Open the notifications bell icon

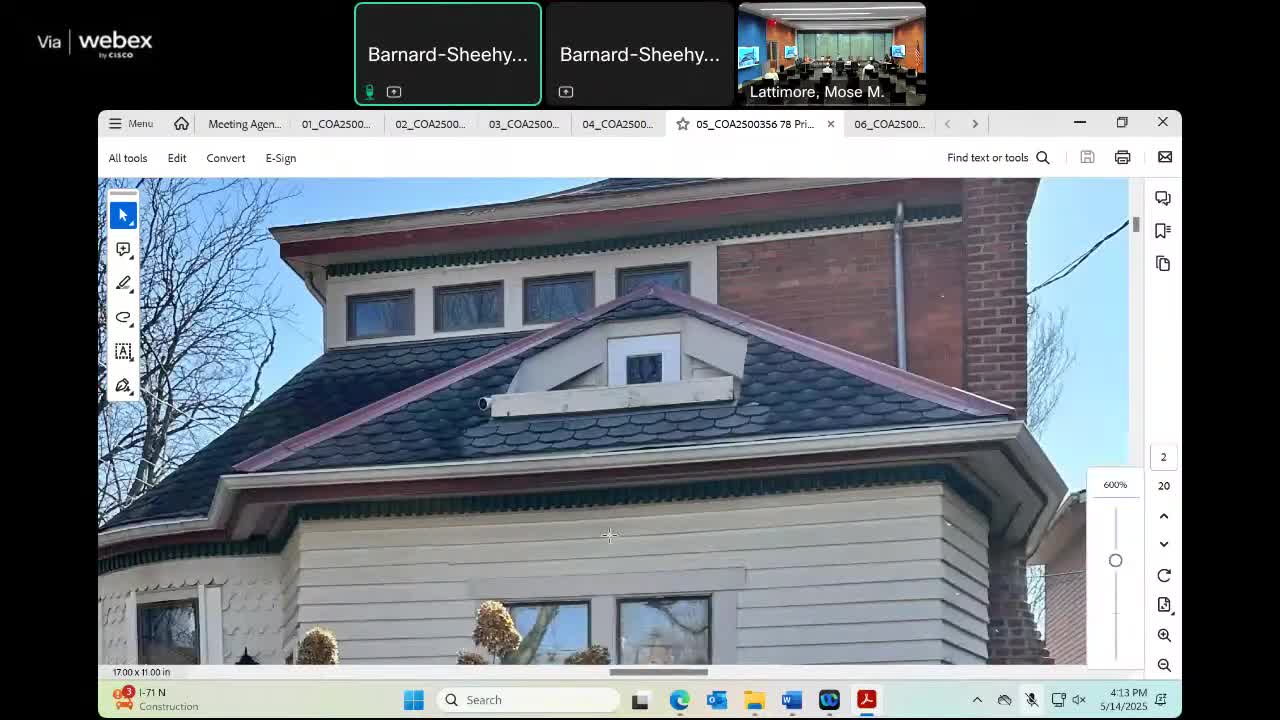click(x=1161, y=700)
